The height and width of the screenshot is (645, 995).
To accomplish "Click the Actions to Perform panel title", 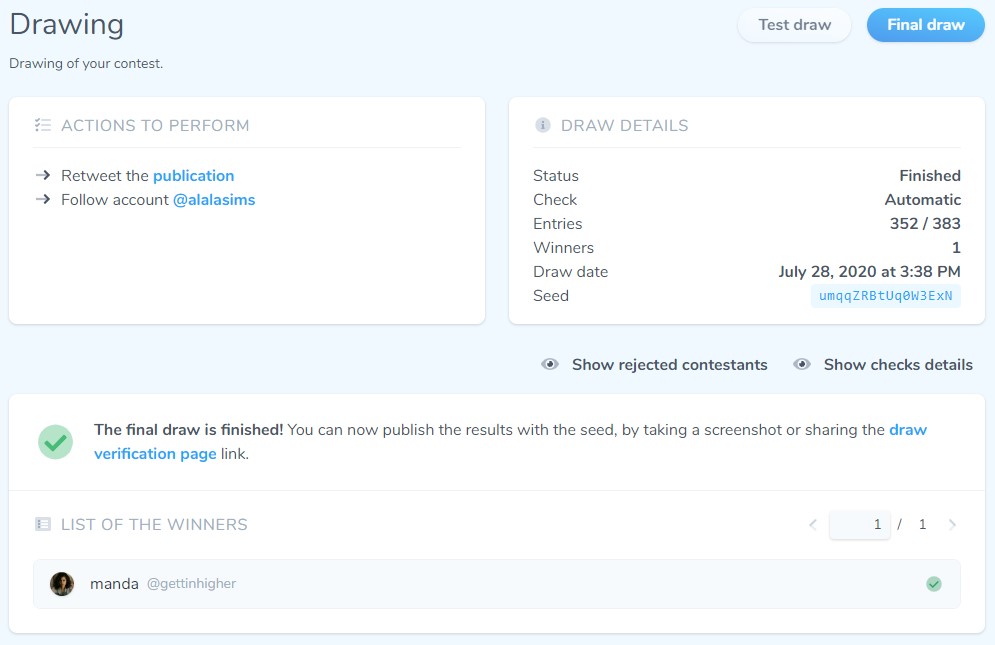I will tap(155, 126).
